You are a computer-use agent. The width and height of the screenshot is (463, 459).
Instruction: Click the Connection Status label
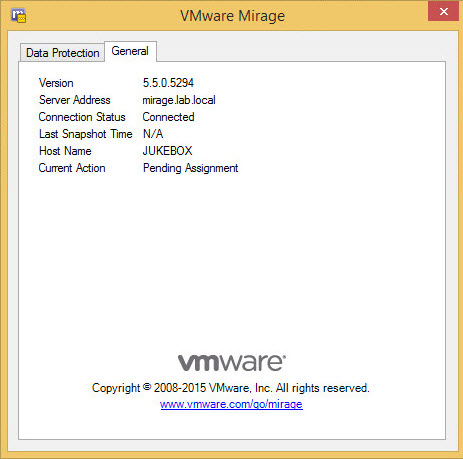pos(82,117)
